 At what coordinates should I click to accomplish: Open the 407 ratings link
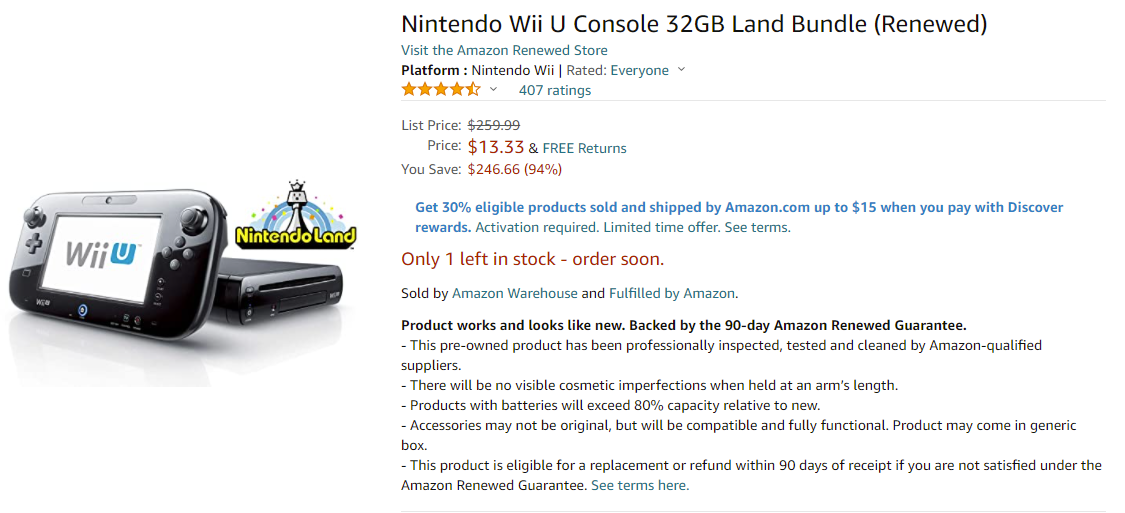coord(555,90)
